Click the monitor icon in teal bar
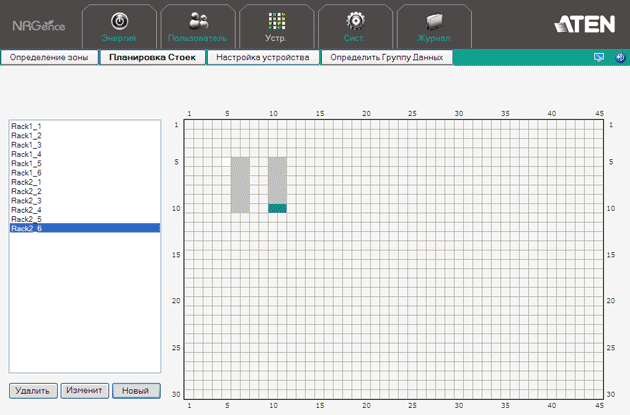Screen dimensions: 630x415 [599, 57]
